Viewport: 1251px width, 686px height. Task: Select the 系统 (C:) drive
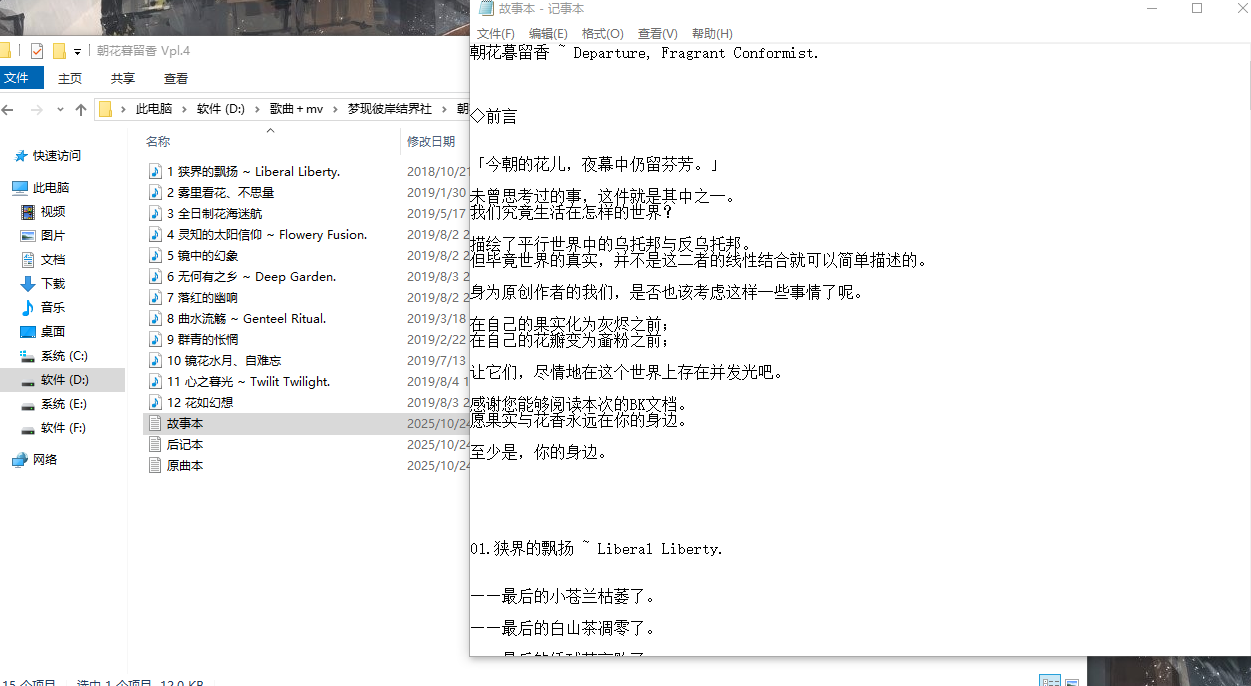64,356
